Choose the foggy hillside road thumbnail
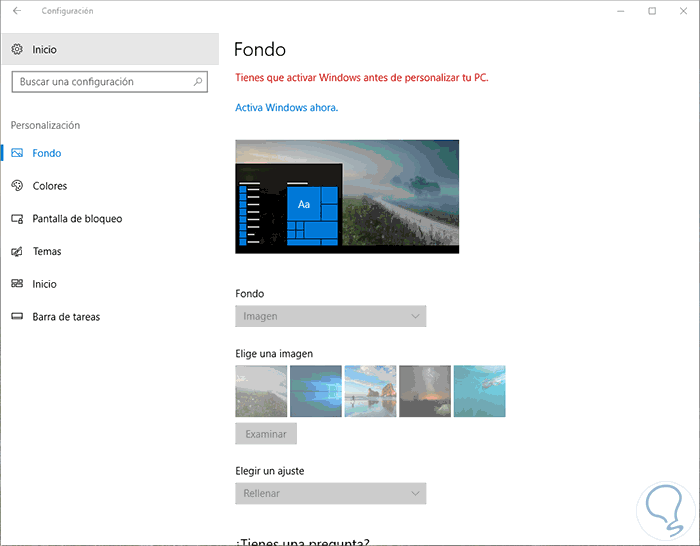The height and width of the screenshot is (546, 700). pyautogui.click(x=261, y=391)
